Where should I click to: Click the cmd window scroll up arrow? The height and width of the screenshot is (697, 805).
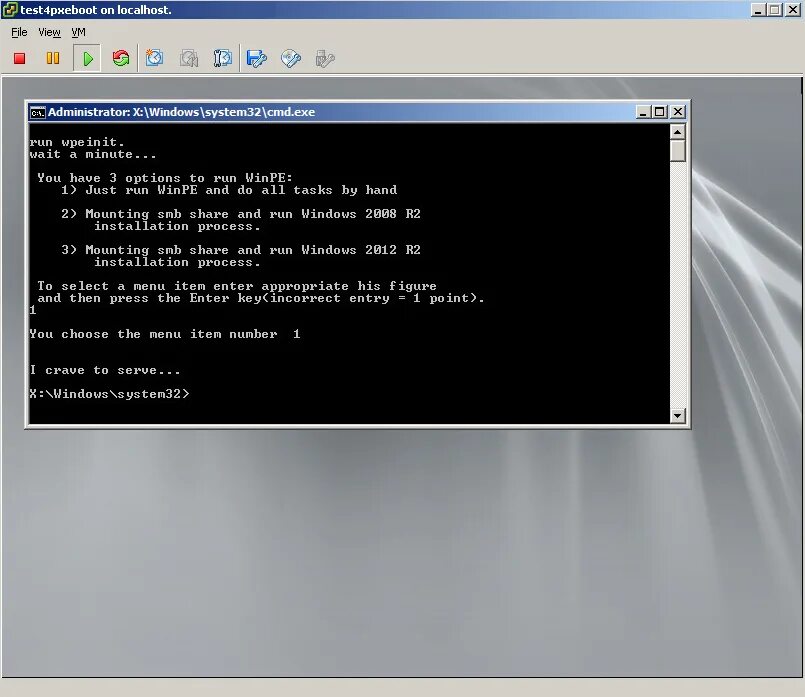click(678, 132)
